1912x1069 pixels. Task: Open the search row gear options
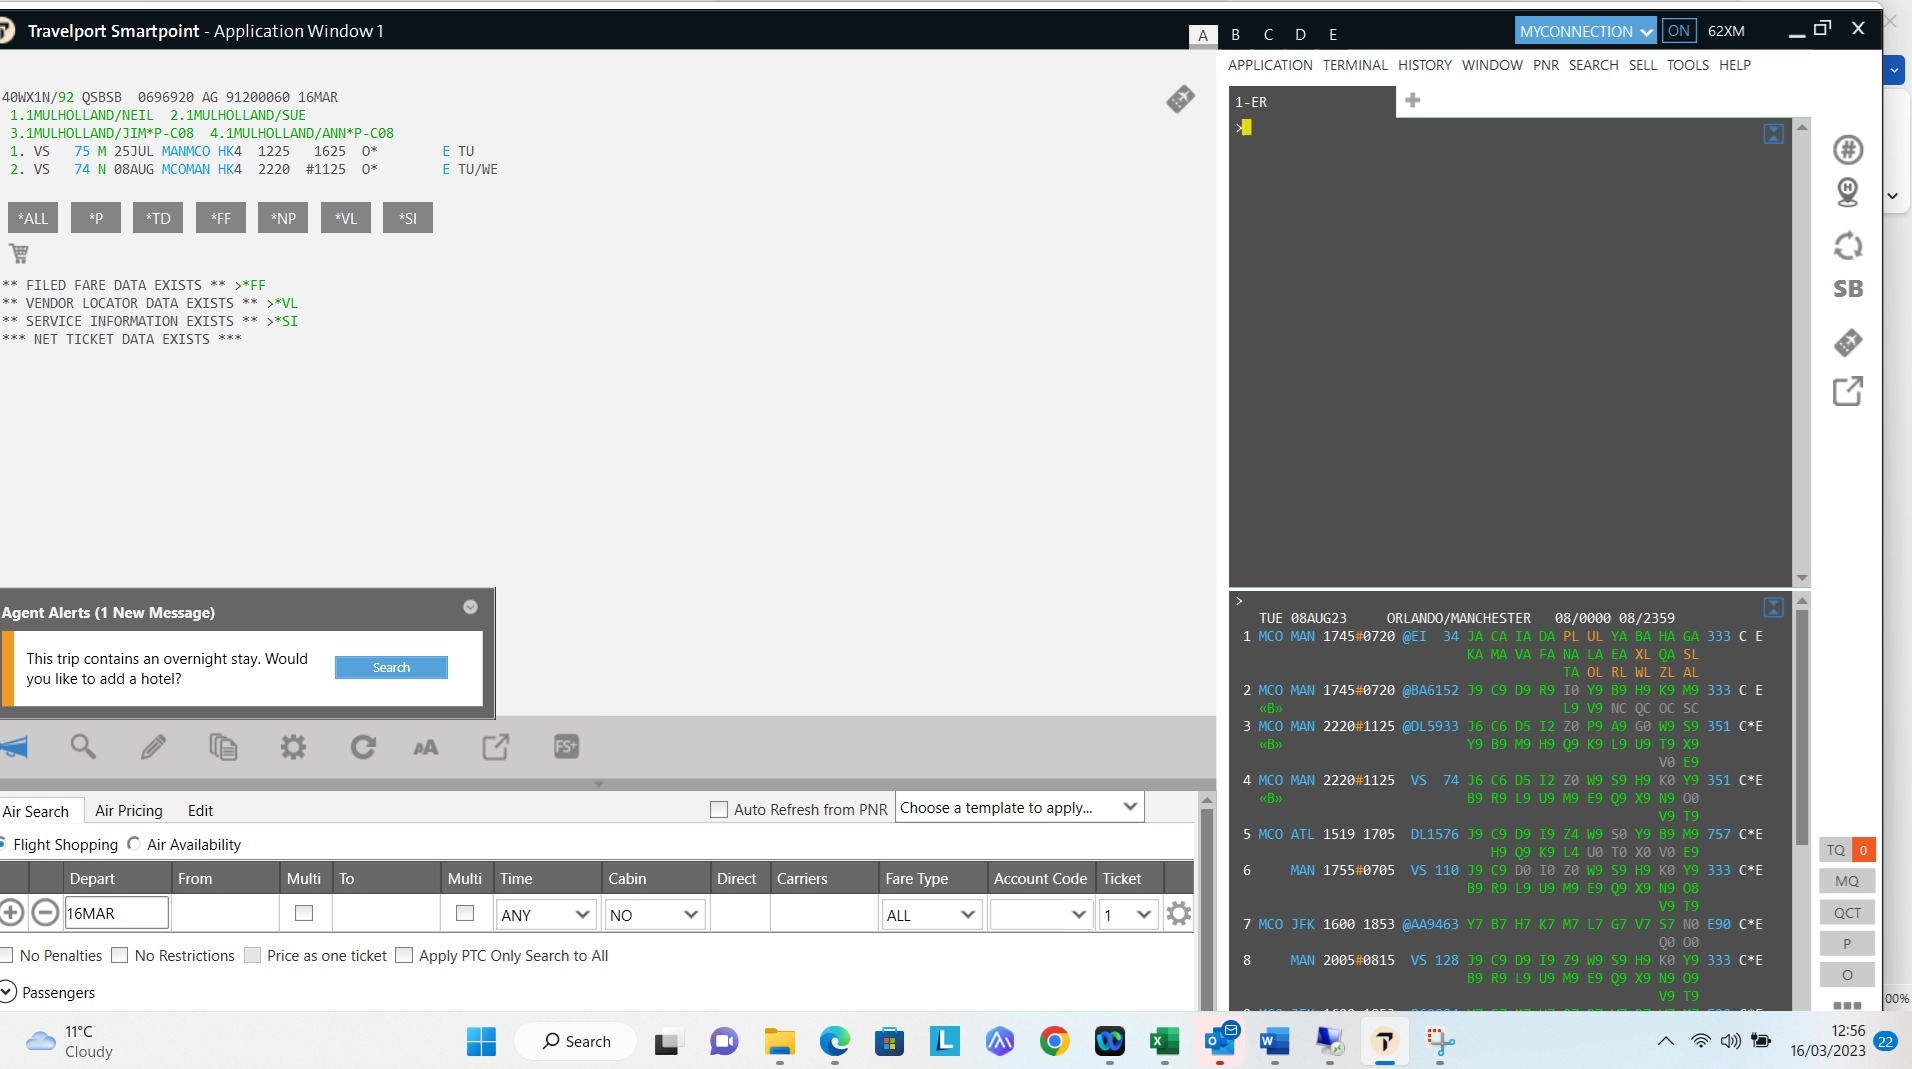point(1179,913)
